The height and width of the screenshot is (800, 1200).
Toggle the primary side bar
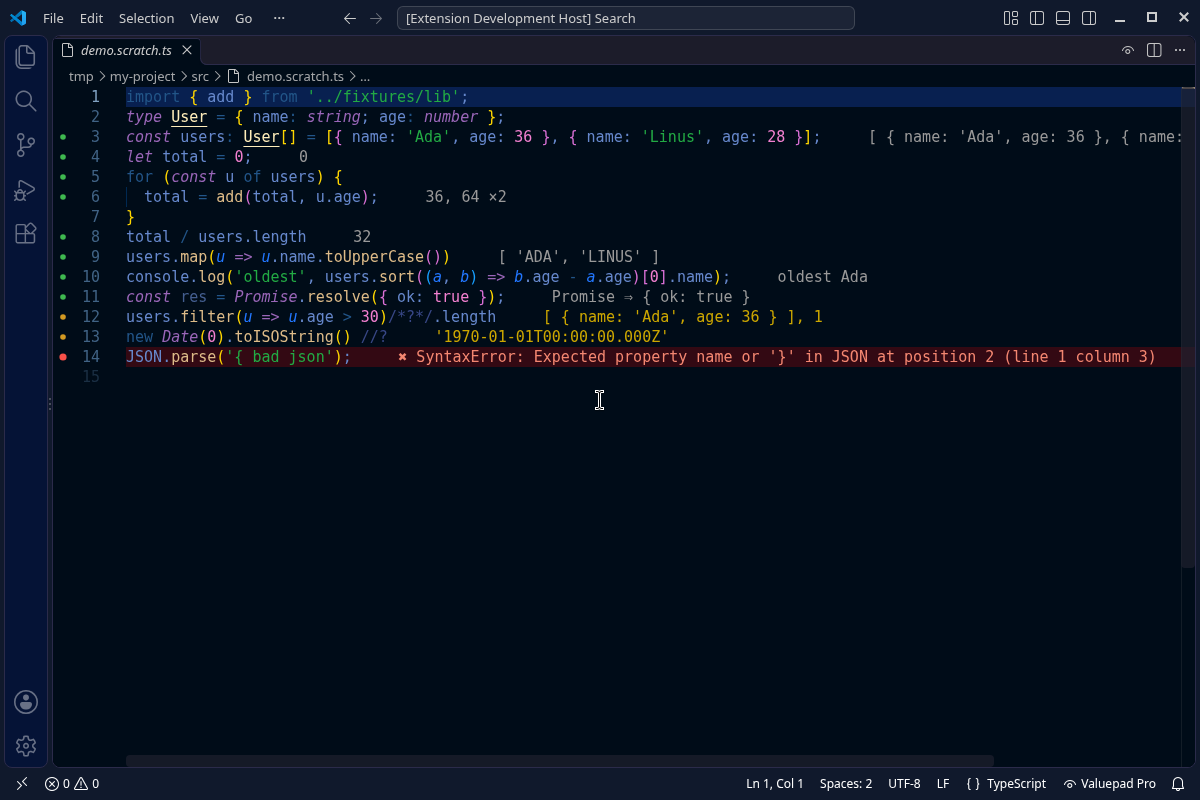coord(1037,18)
